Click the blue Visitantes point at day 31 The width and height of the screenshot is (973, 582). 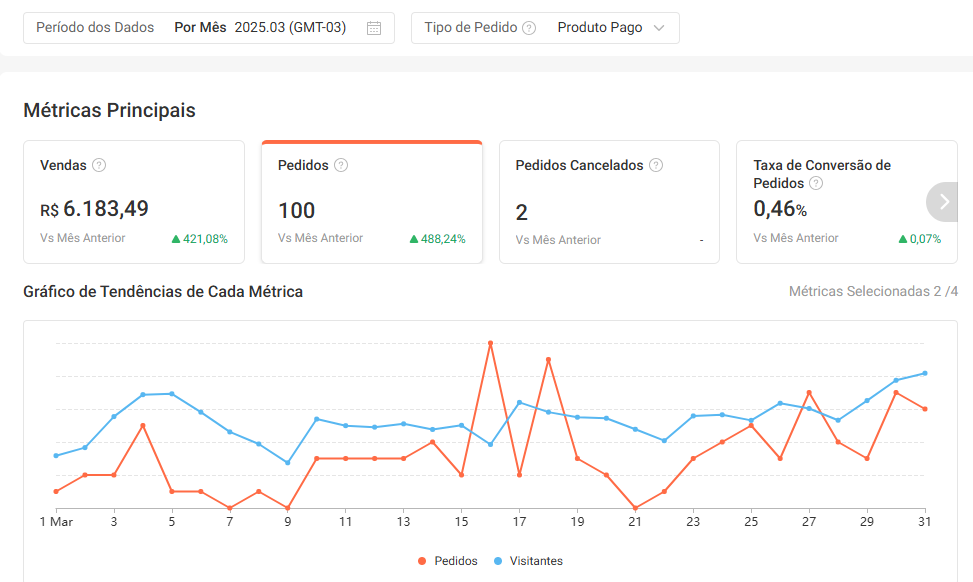[x=925, y=373]
